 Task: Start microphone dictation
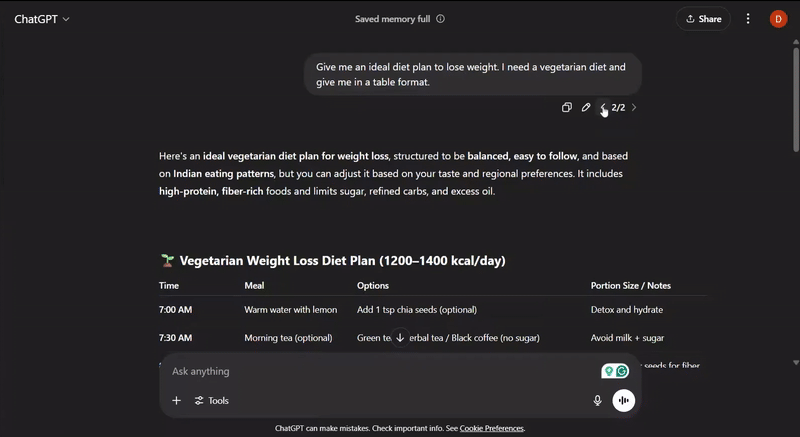[x=598, y=400]
